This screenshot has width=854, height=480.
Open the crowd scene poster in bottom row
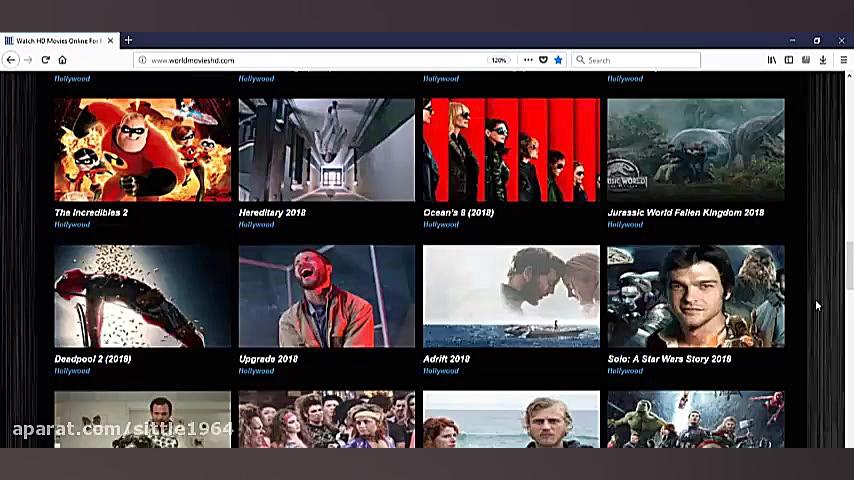coord(327,419)
